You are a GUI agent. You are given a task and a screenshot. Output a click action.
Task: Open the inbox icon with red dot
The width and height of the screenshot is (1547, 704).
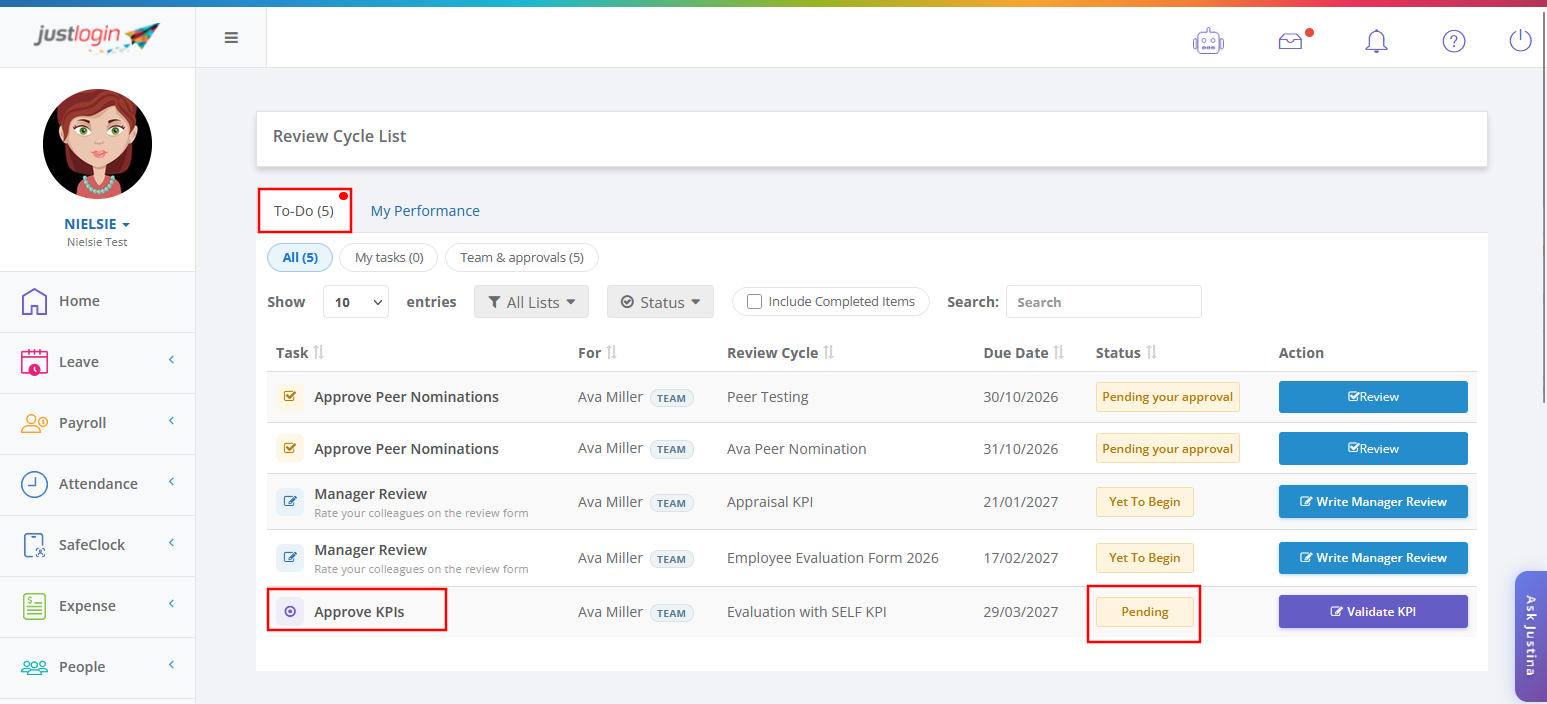(x=1291, y=41)
